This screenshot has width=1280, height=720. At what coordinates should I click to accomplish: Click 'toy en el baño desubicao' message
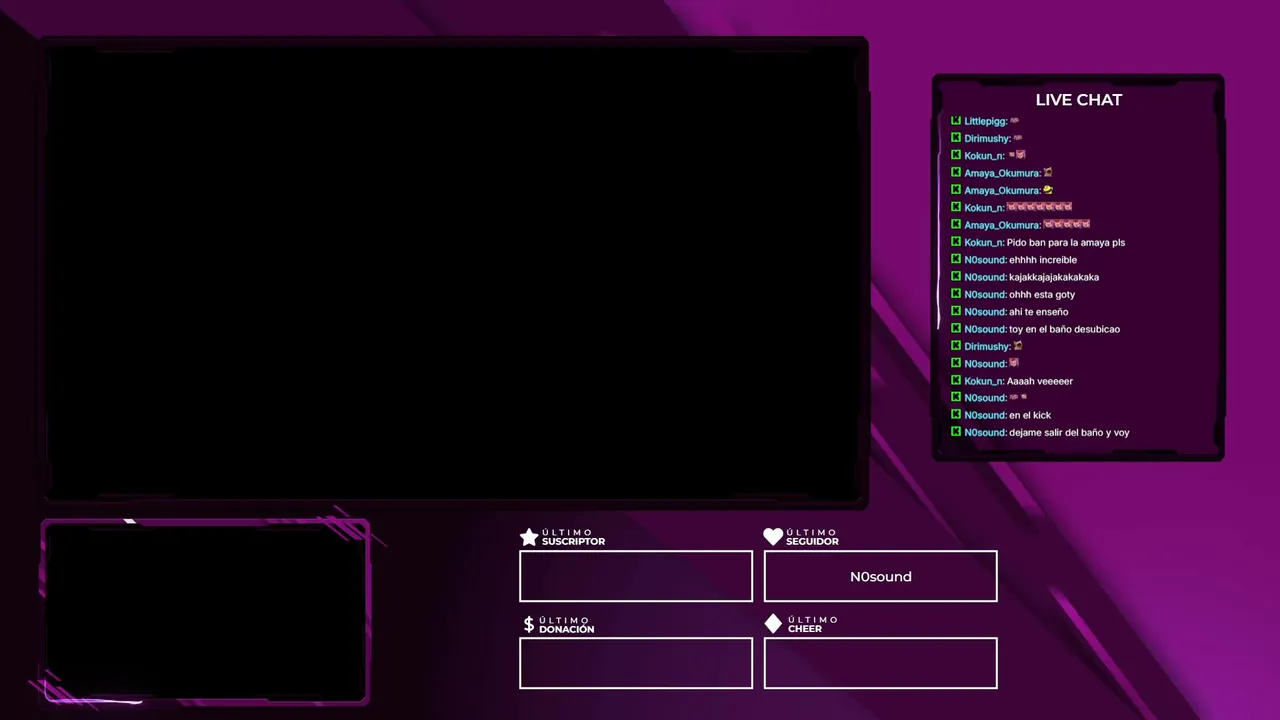(x=1064, y=329)
